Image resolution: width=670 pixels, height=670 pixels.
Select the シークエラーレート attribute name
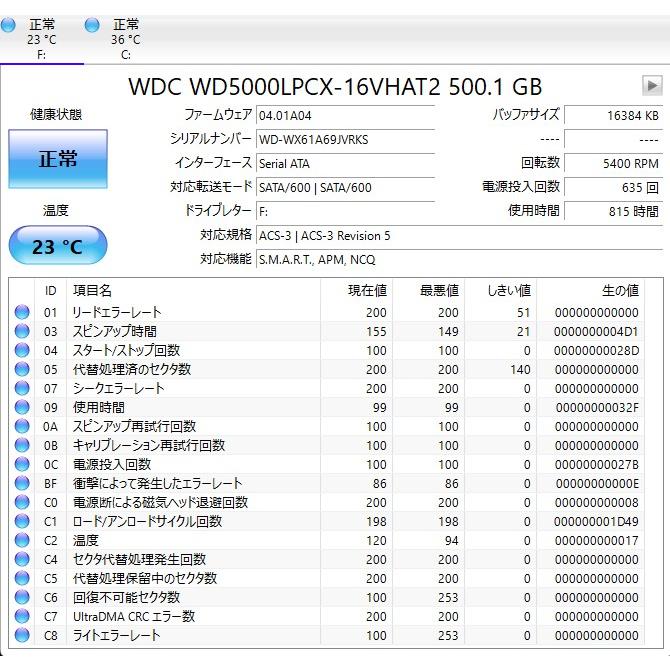[118, 388]
